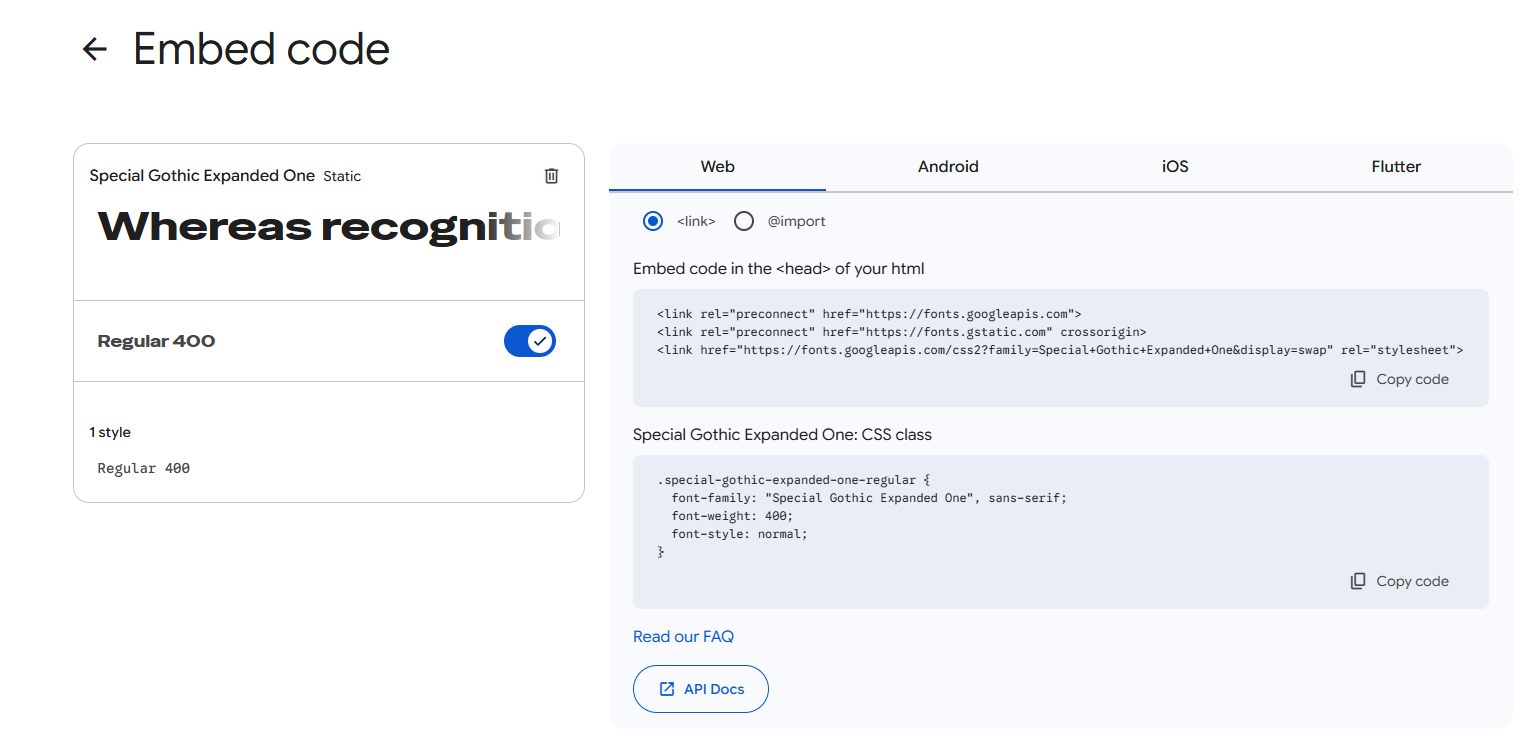Toggle the Regular 400 style switch off
Screen dimensions: 1531x738
530,341
